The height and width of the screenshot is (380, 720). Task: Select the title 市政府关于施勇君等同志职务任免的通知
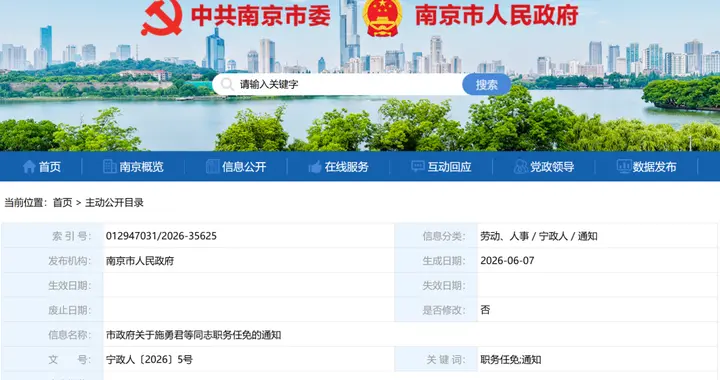coord(193,335)
